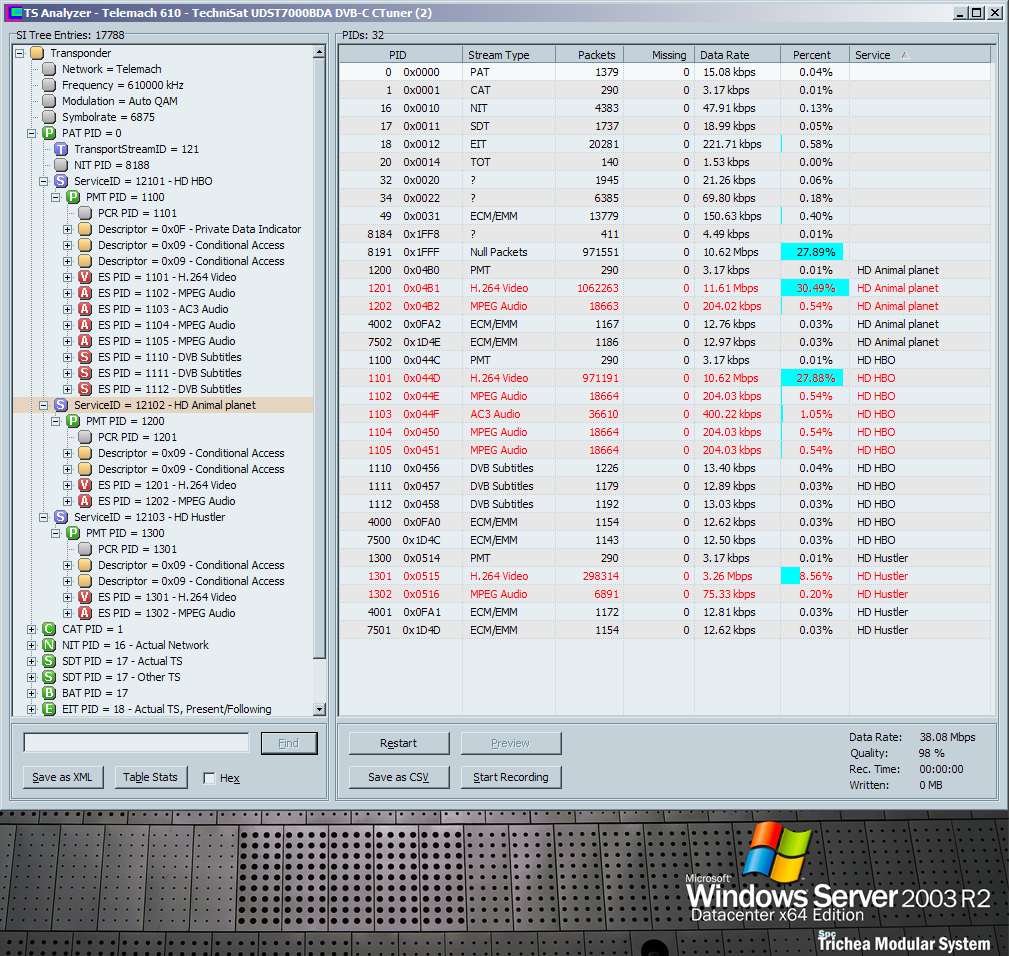Sort table by Packets column header

tap(589, 55)
